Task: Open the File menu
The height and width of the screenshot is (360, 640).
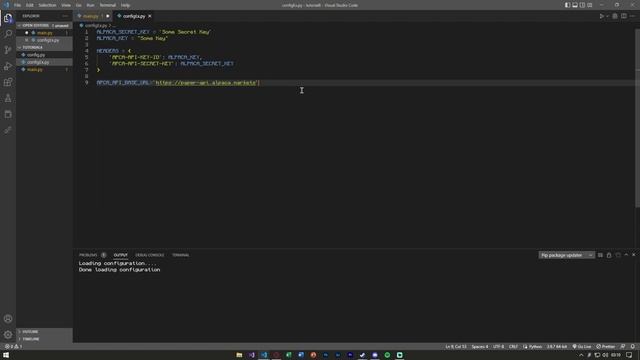Action: click(17, 5)
